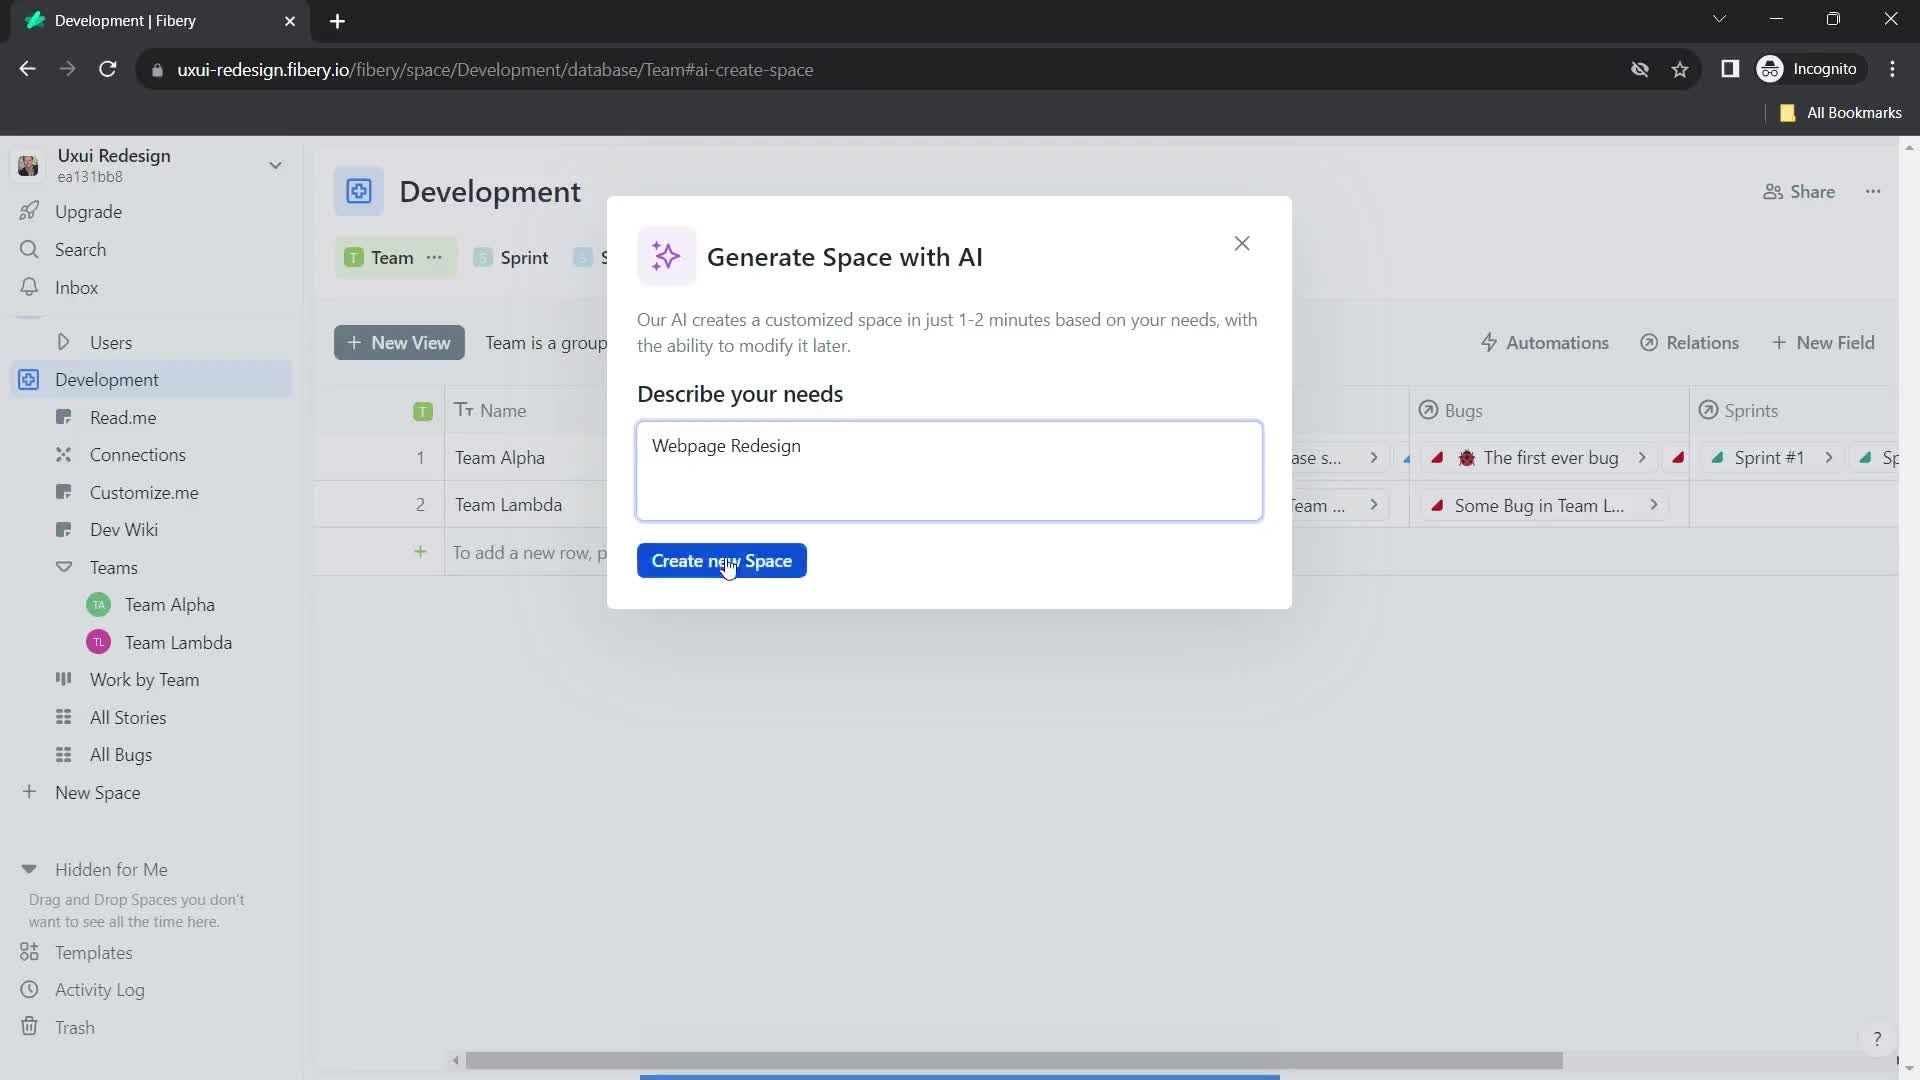Expand the Users sidebar item
The width and height of the screenshot is (1920, 1080).
(62, 343)
